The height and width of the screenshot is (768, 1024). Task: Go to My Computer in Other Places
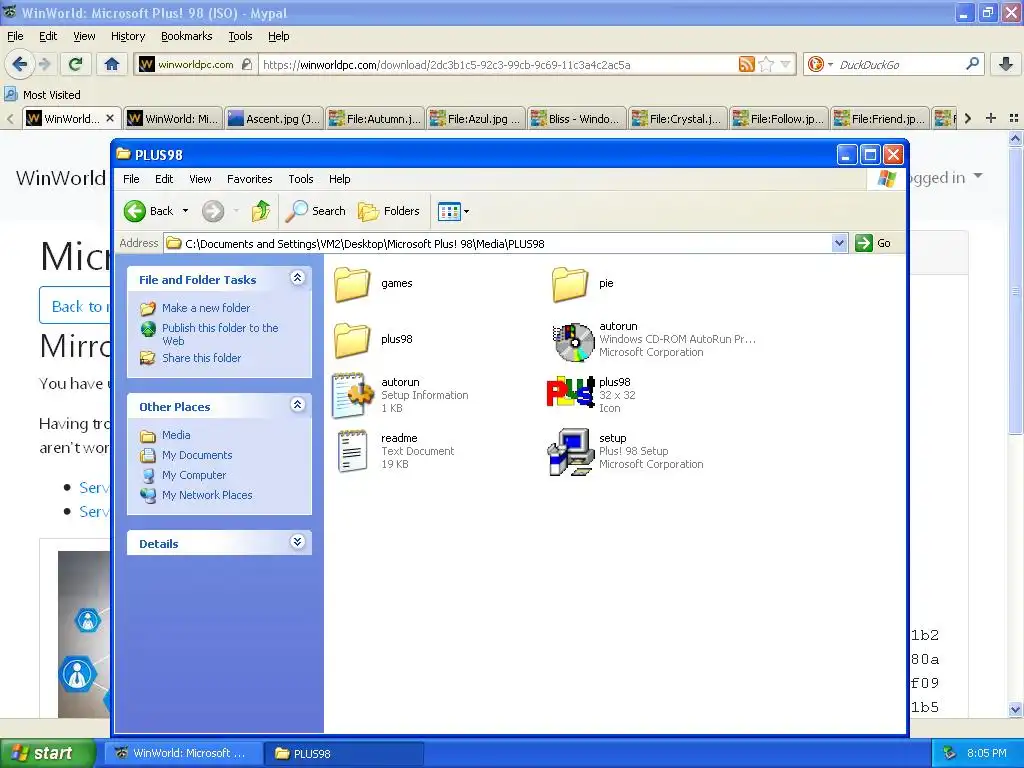194,475
